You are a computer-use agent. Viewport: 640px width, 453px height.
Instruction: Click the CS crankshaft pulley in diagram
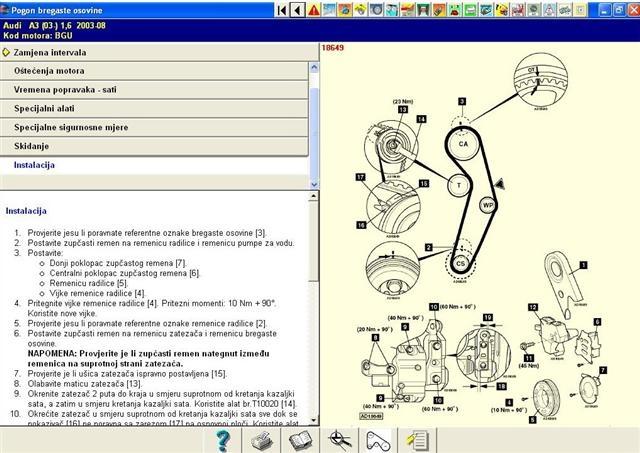(460, 263)
